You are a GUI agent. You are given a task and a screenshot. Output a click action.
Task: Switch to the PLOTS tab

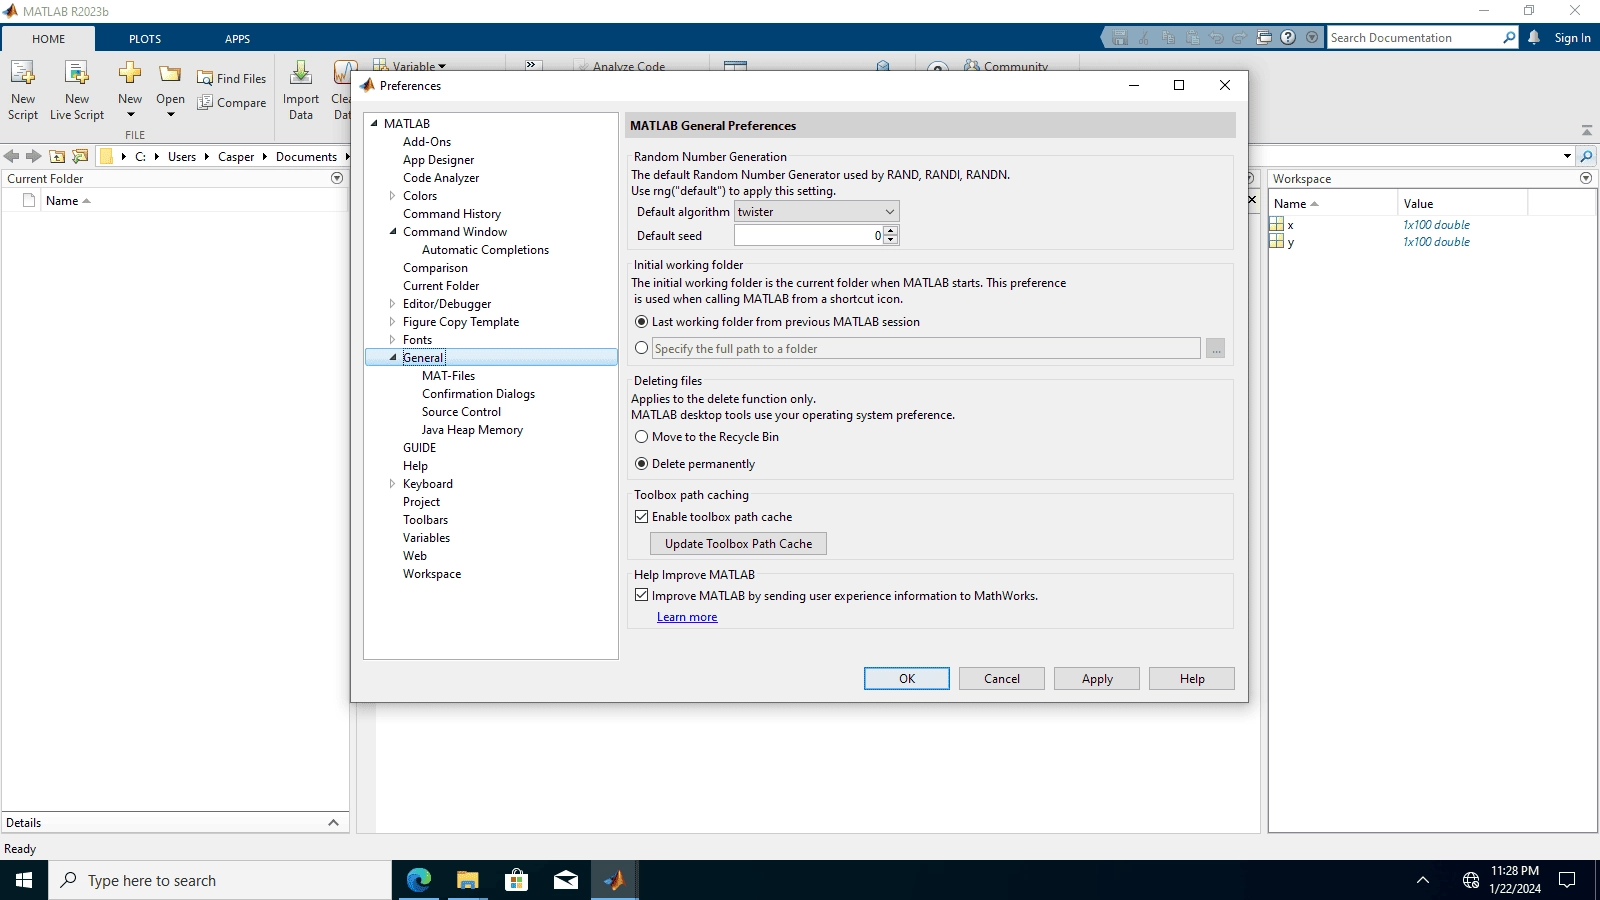(x=145, y=39)
